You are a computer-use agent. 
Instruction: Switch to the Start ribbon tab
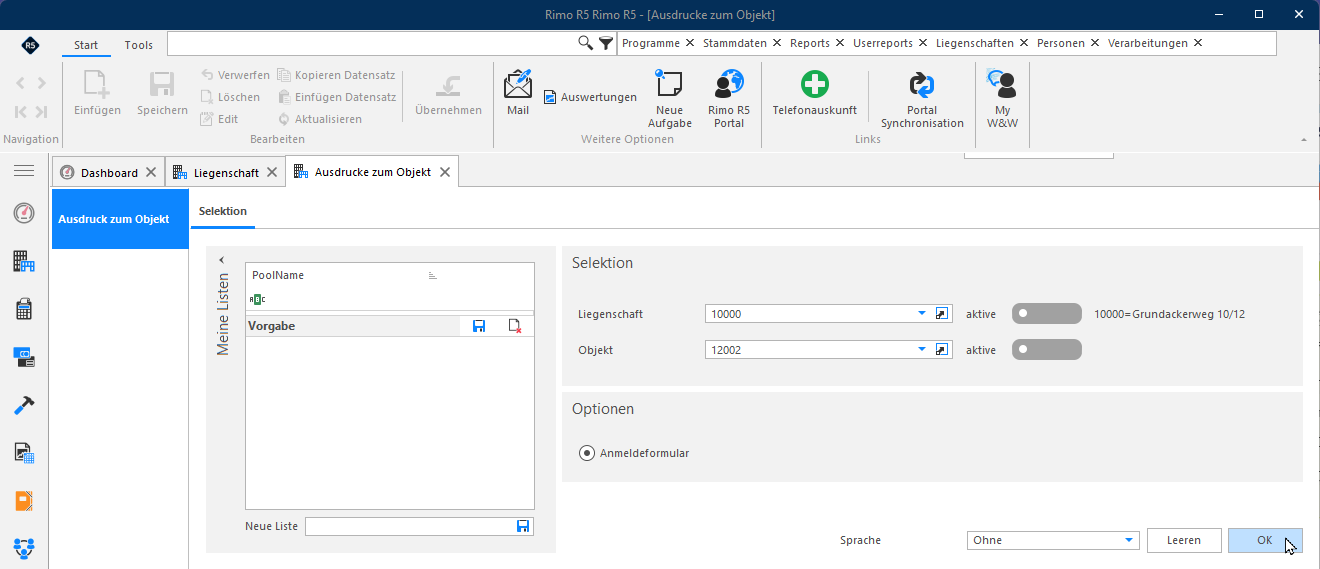point(86,45)
